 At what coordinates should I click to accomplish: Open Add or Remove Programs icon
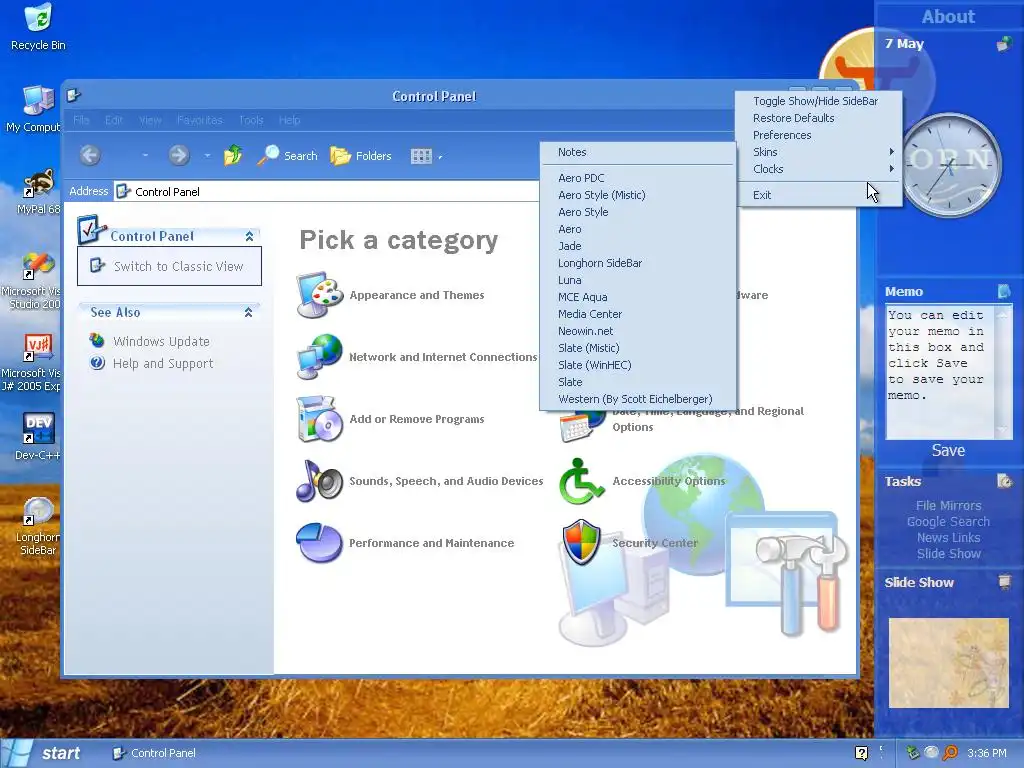pyautogui.click(x=319, y=419)
